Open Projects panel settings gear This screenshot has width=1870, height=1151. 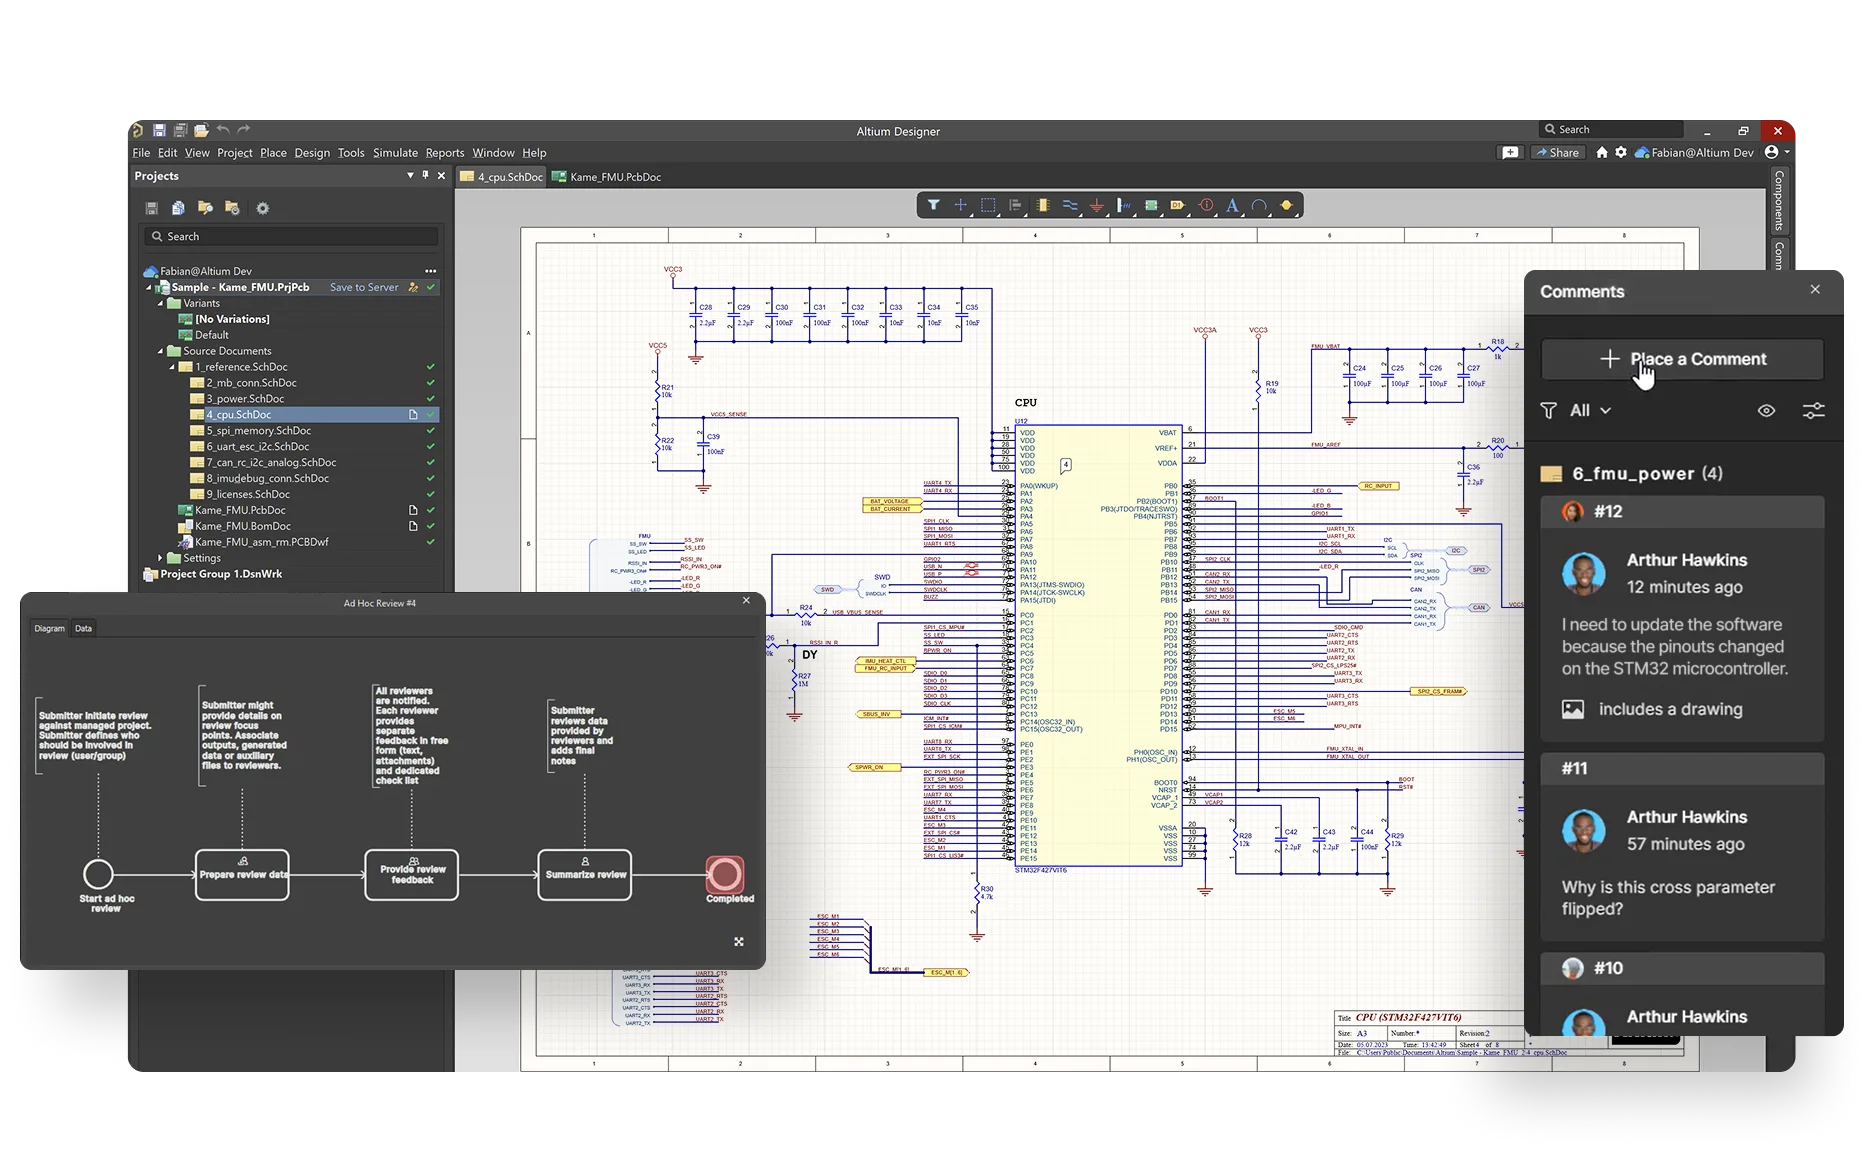[x=263, y=208]
